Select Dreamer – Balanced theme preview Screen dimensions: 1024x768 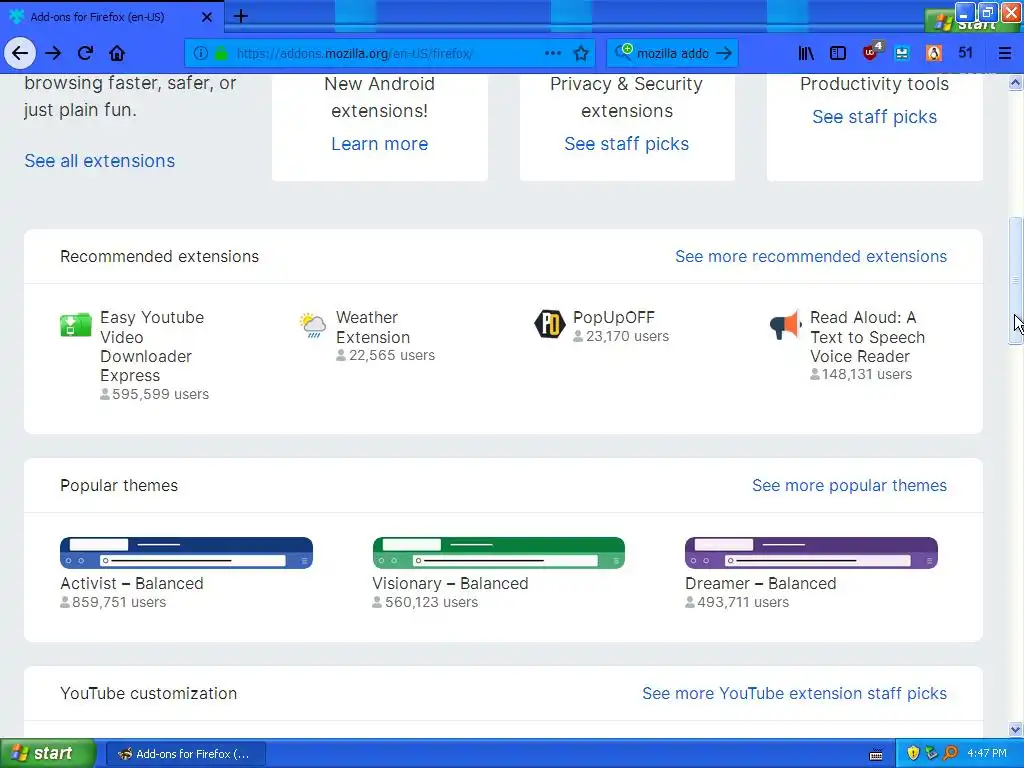(811, 552)
